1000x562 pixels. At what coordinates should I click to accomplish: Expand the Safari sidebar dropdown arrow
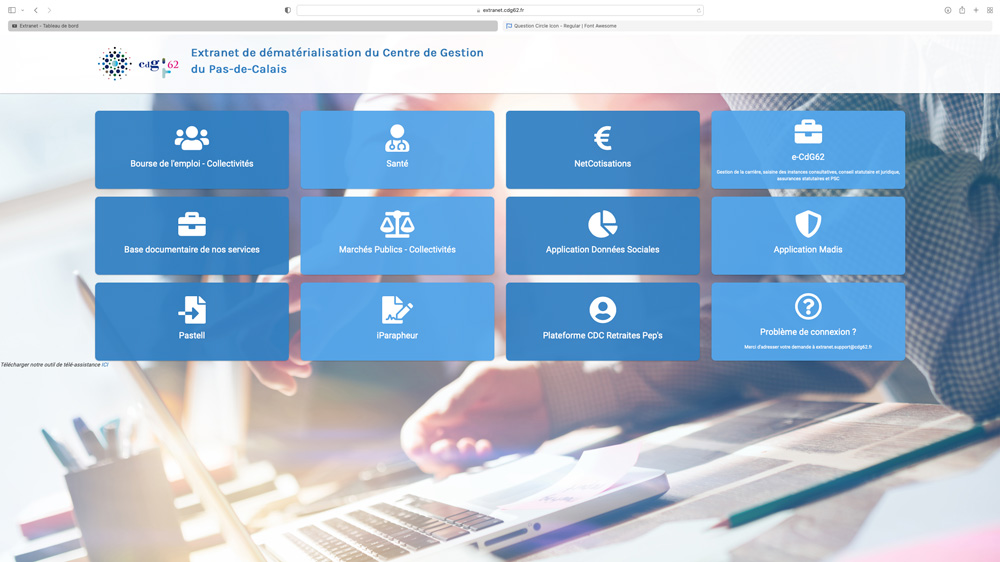[22, 10]
